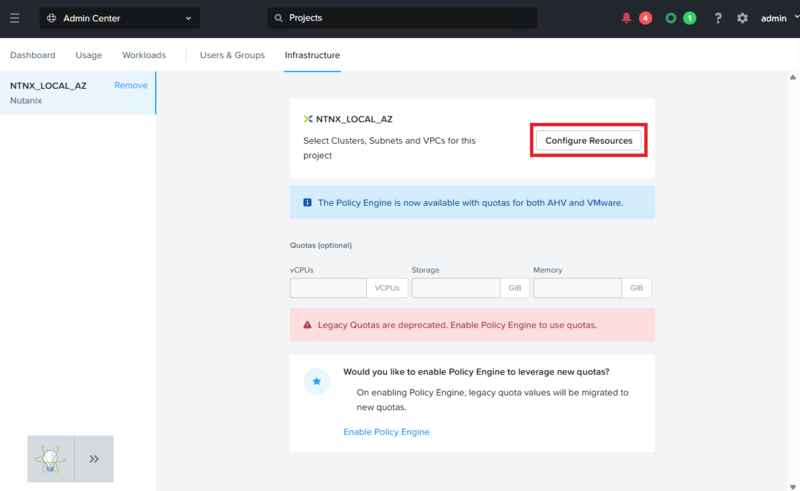Open tasks via the green circle icon
Viewport: 800px width, 491px height.
[x=671, y=18]
